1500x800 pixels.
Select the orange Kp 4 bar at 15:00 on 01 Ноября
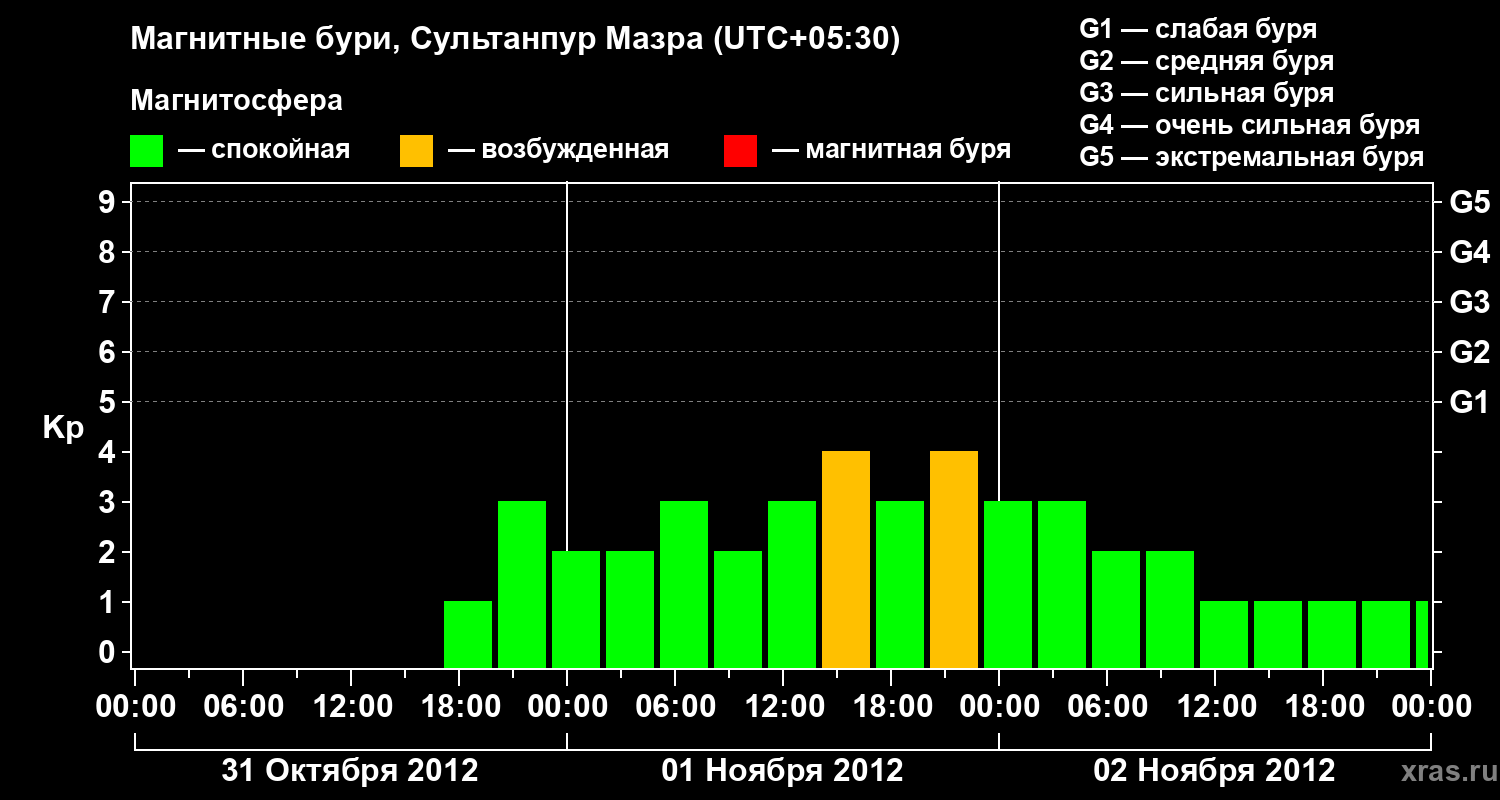tap(846, 560)
